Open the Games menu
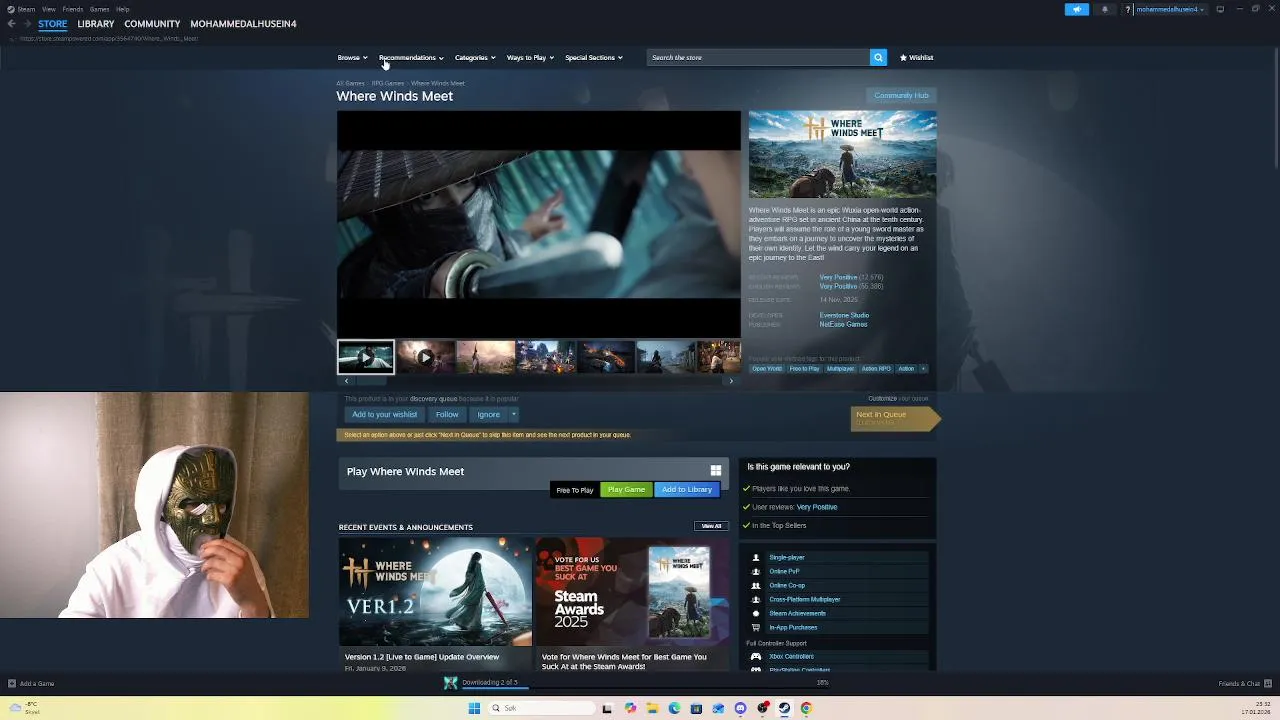Viewport: 1280px width, 720px height. [x=99, y=9]
